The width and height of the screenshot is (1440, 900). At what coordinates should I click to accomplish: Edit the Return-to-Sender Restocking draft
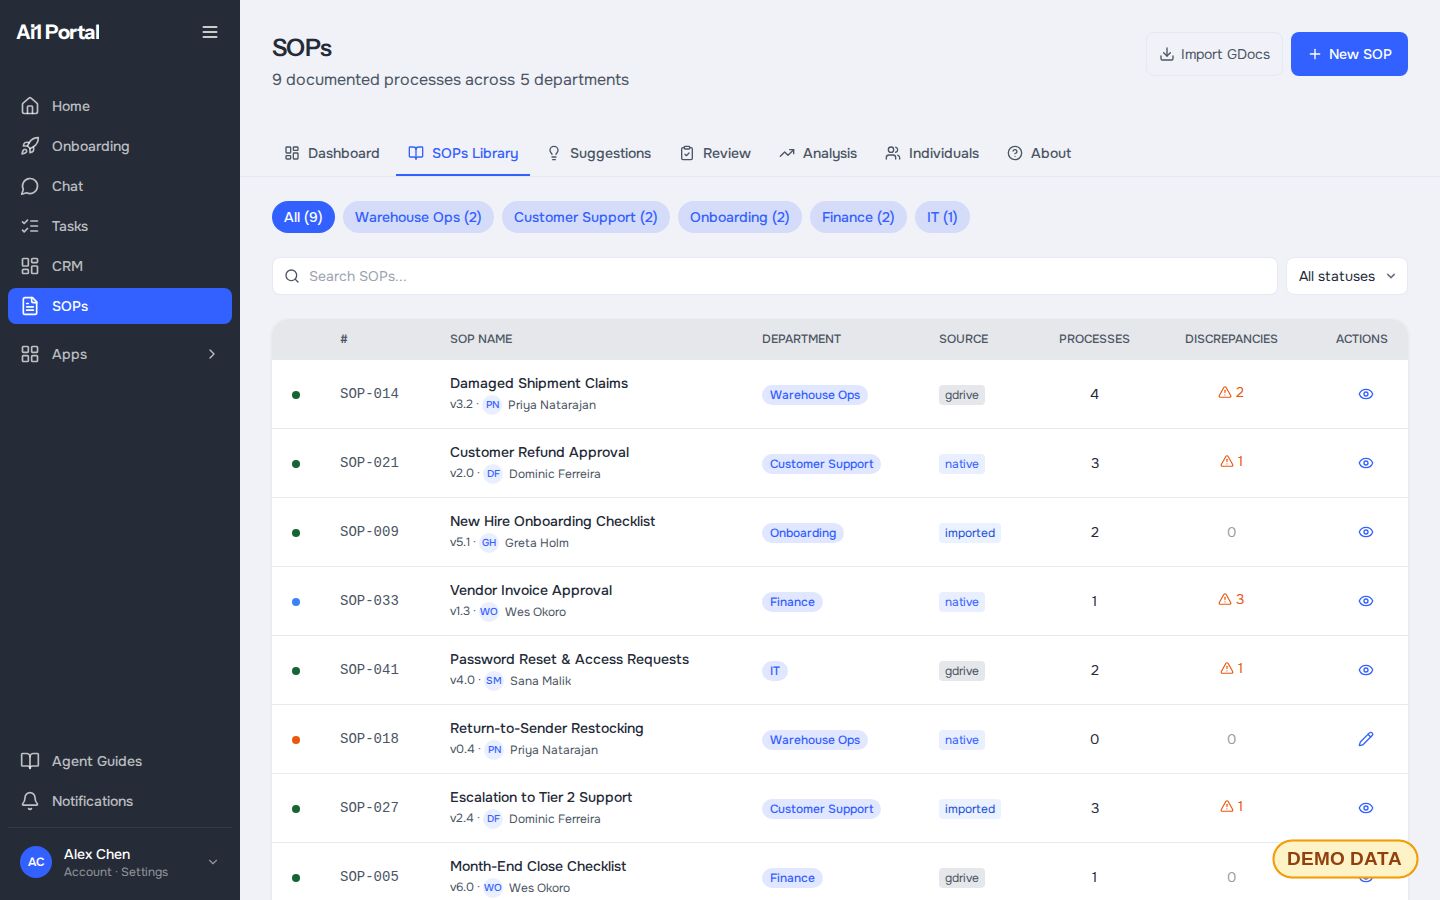tap(1366, 739)
